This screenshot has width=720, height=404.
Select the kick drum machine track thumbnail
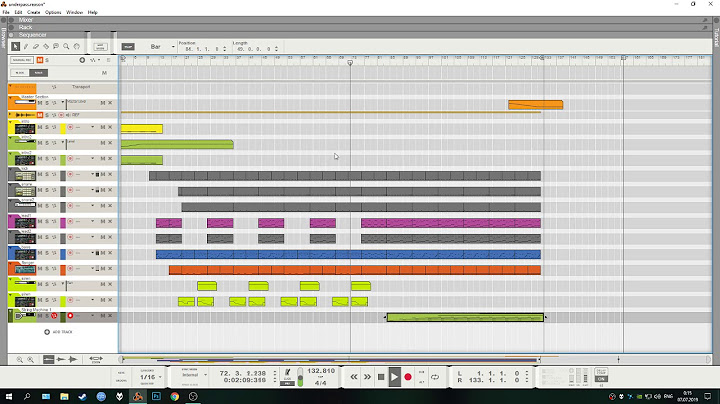click(x=25, y=176)
